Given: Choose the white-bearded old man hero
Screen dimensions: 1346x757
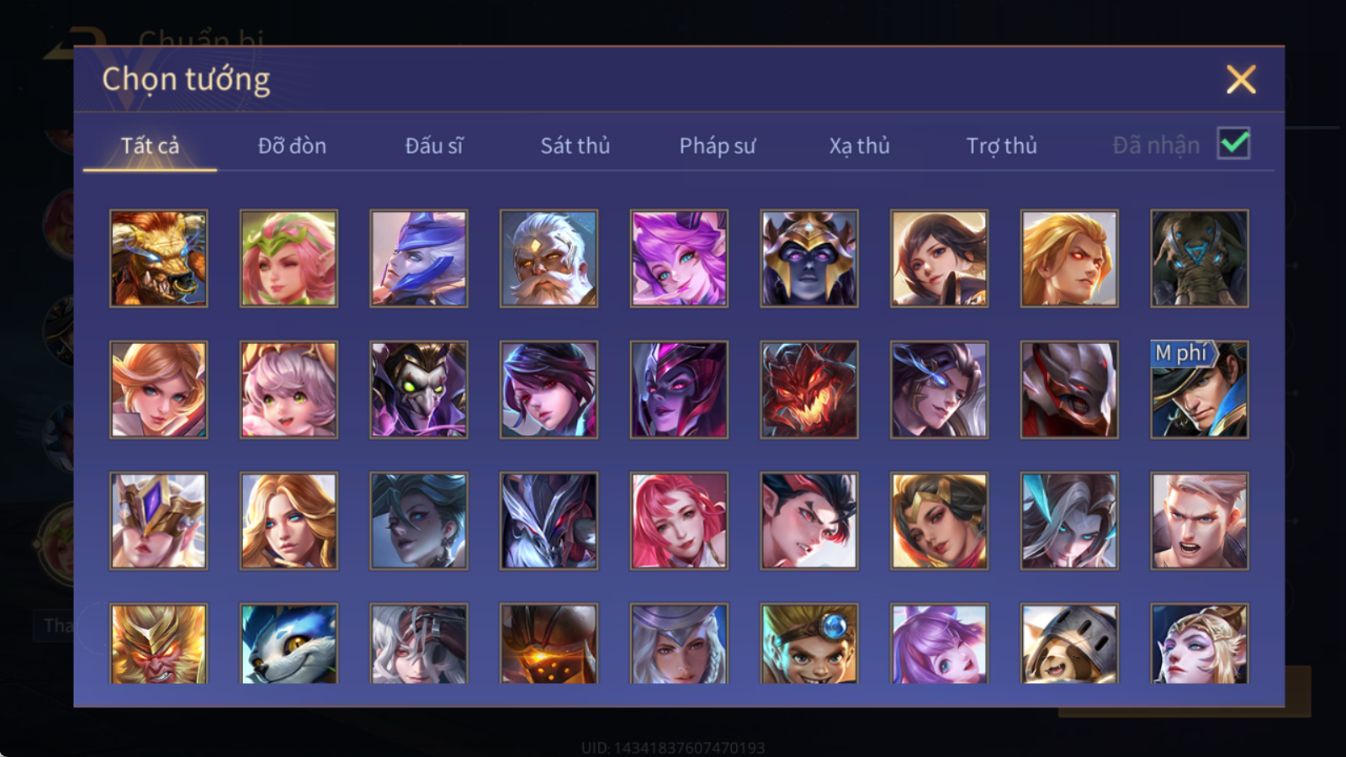Looking at the screenshot, I should click(549, 258).
